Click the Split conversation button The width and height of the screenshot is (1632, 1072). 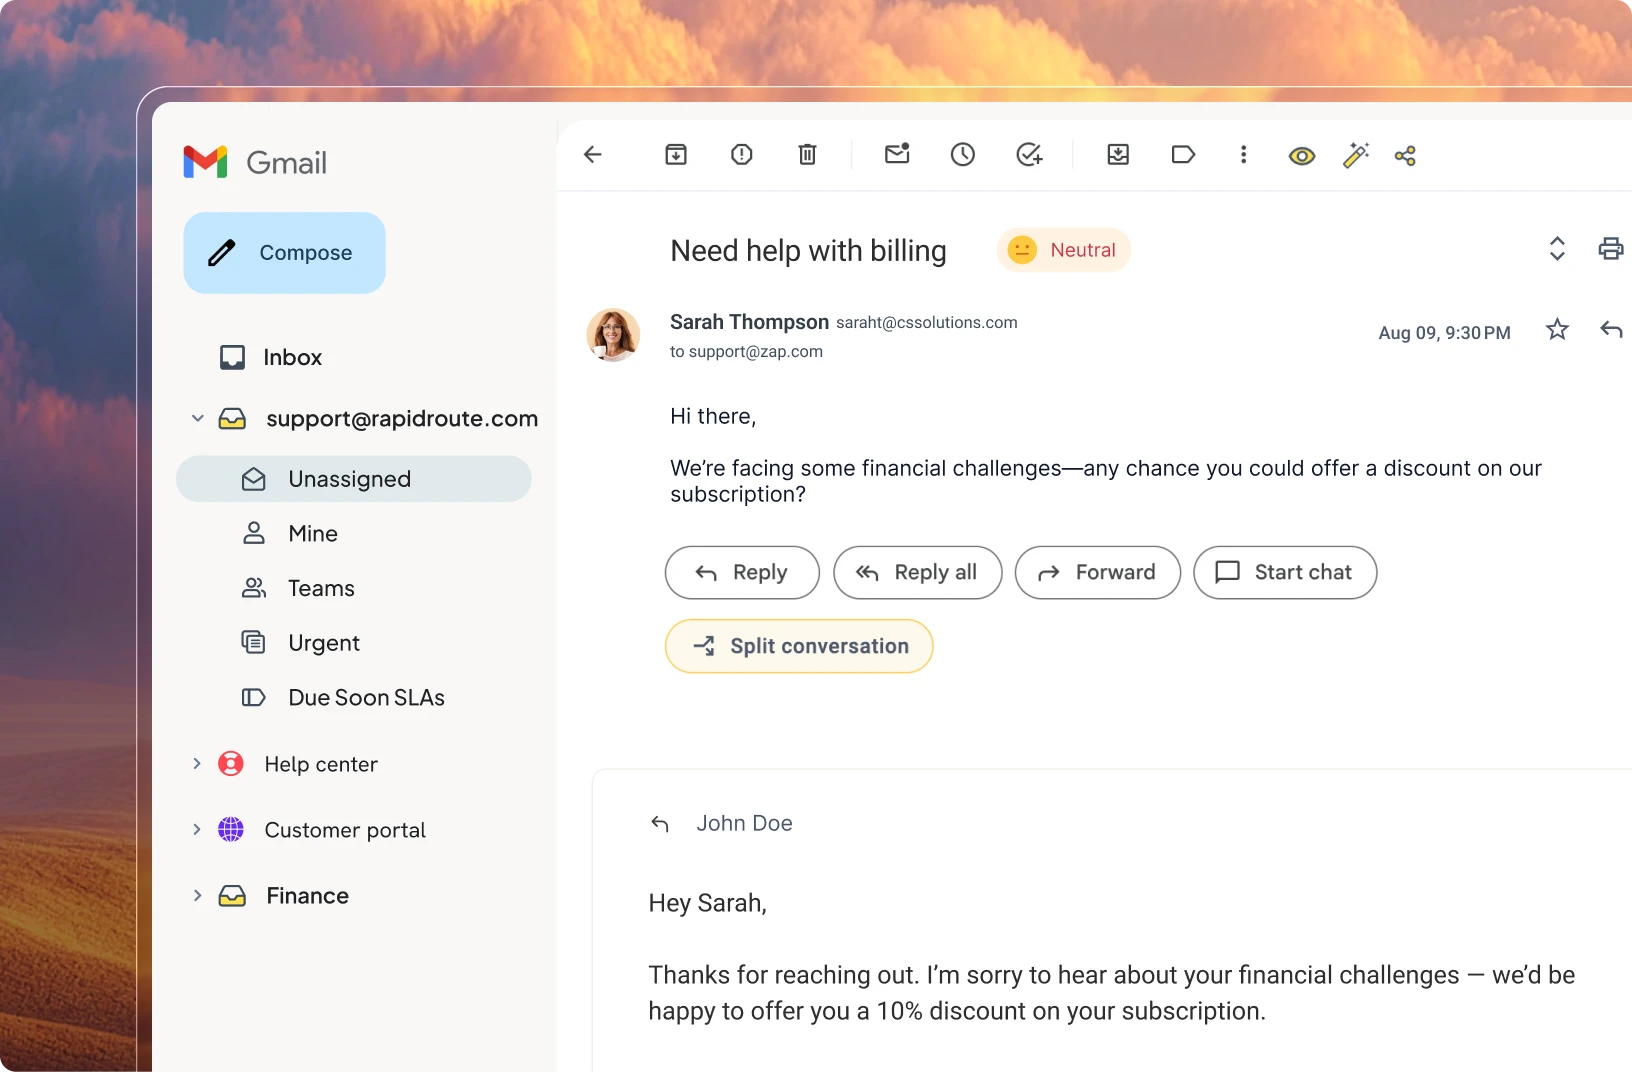click(799, 646)
